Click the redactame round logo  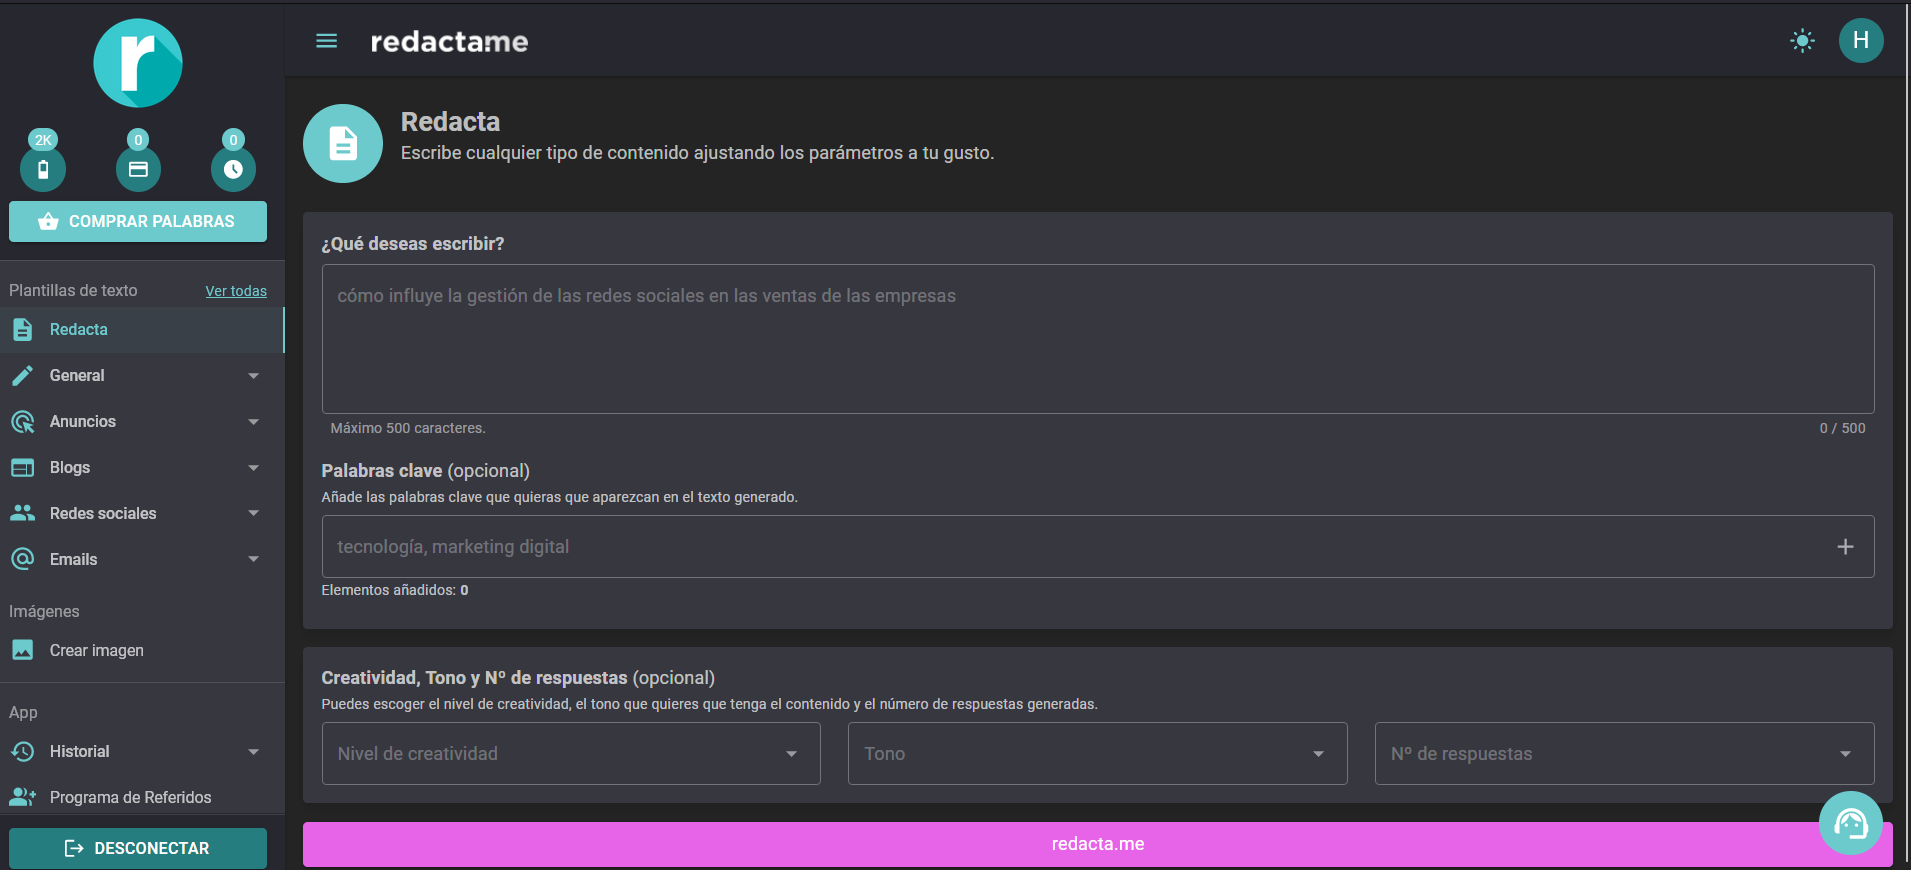coord(138,63)
